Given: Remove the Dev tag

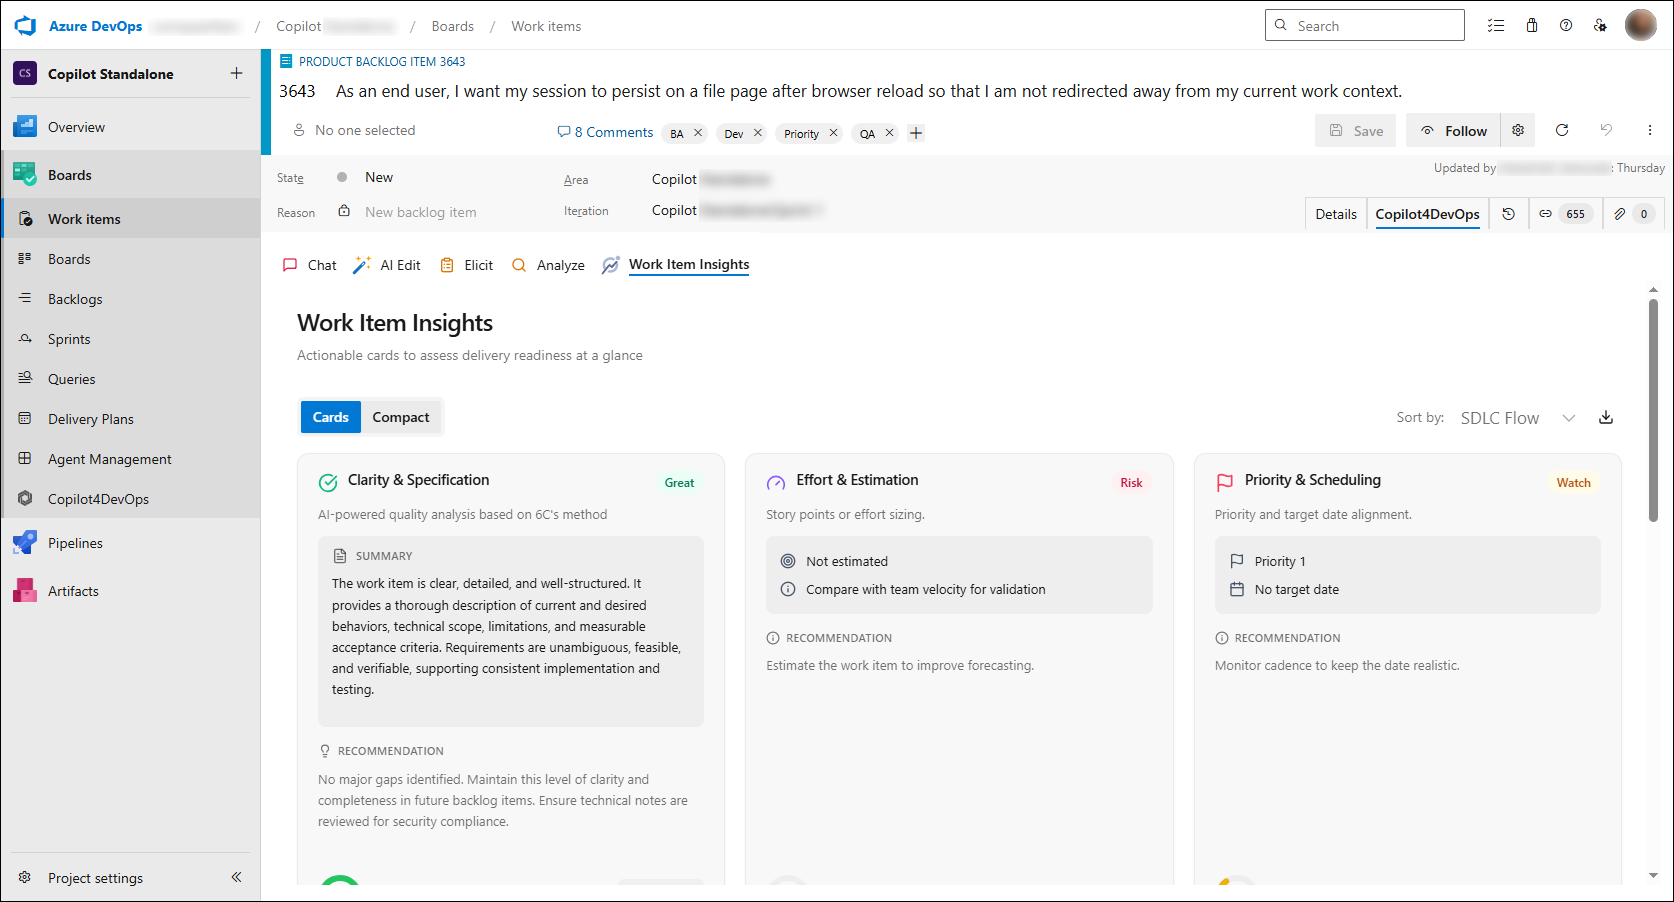Looking at the screenshot, I should tap(758, 133).
